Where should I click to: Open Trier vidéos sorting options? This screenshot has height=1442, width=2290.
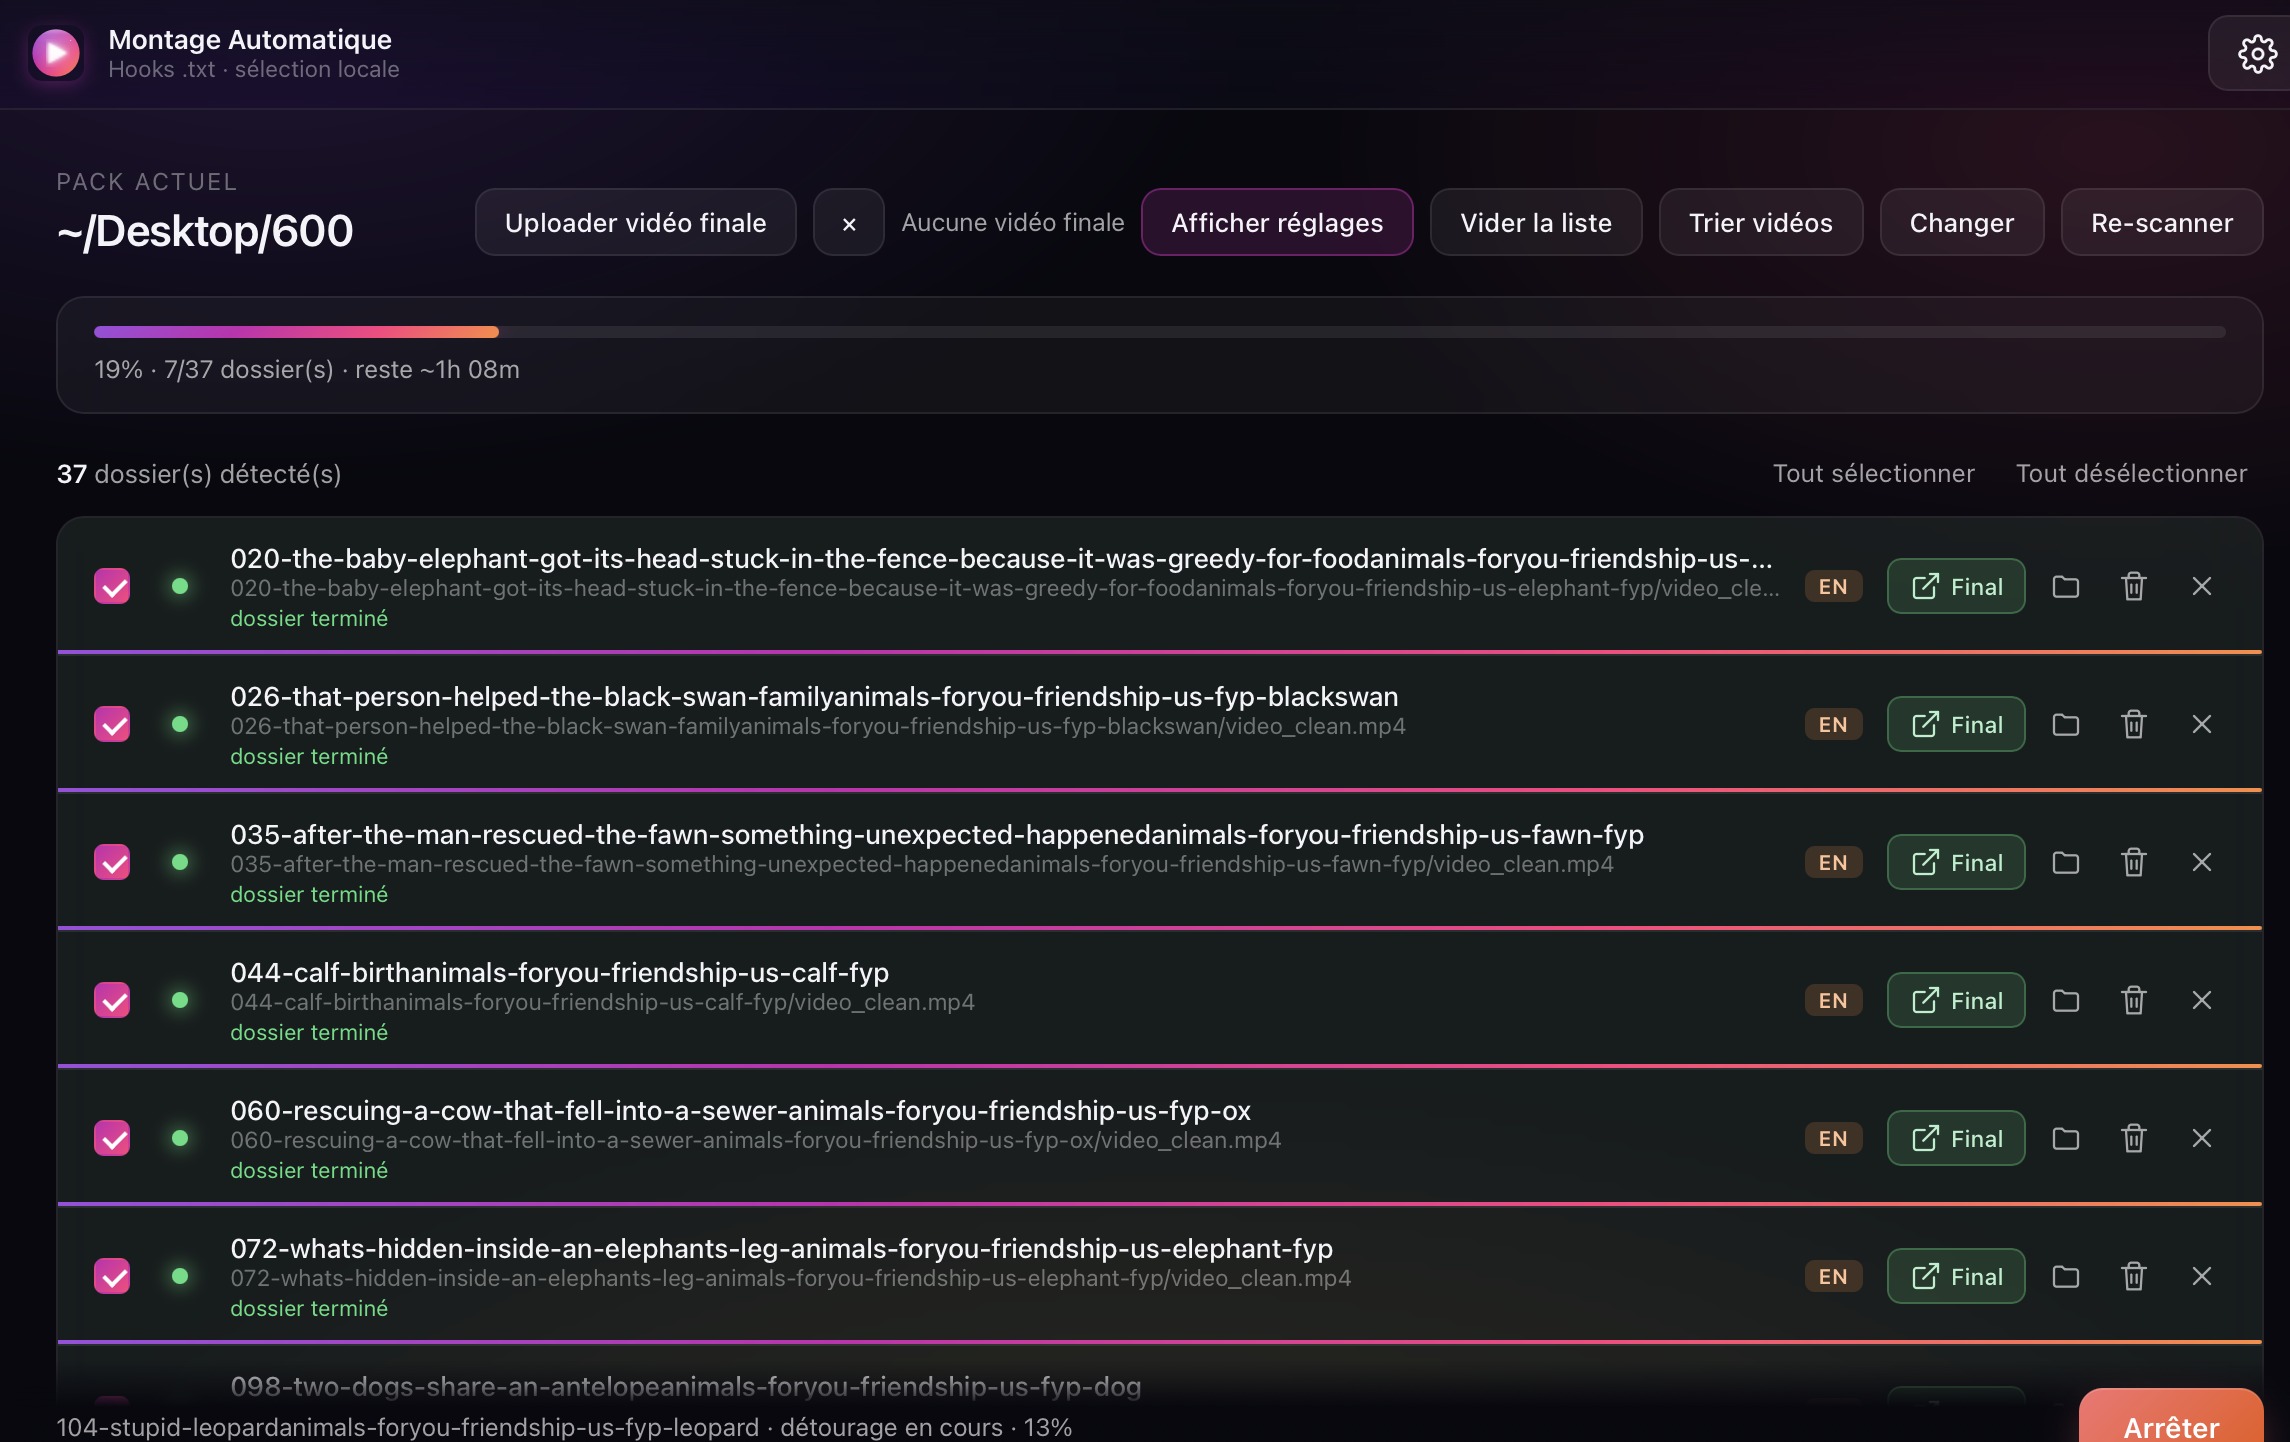click(1761, 223)
